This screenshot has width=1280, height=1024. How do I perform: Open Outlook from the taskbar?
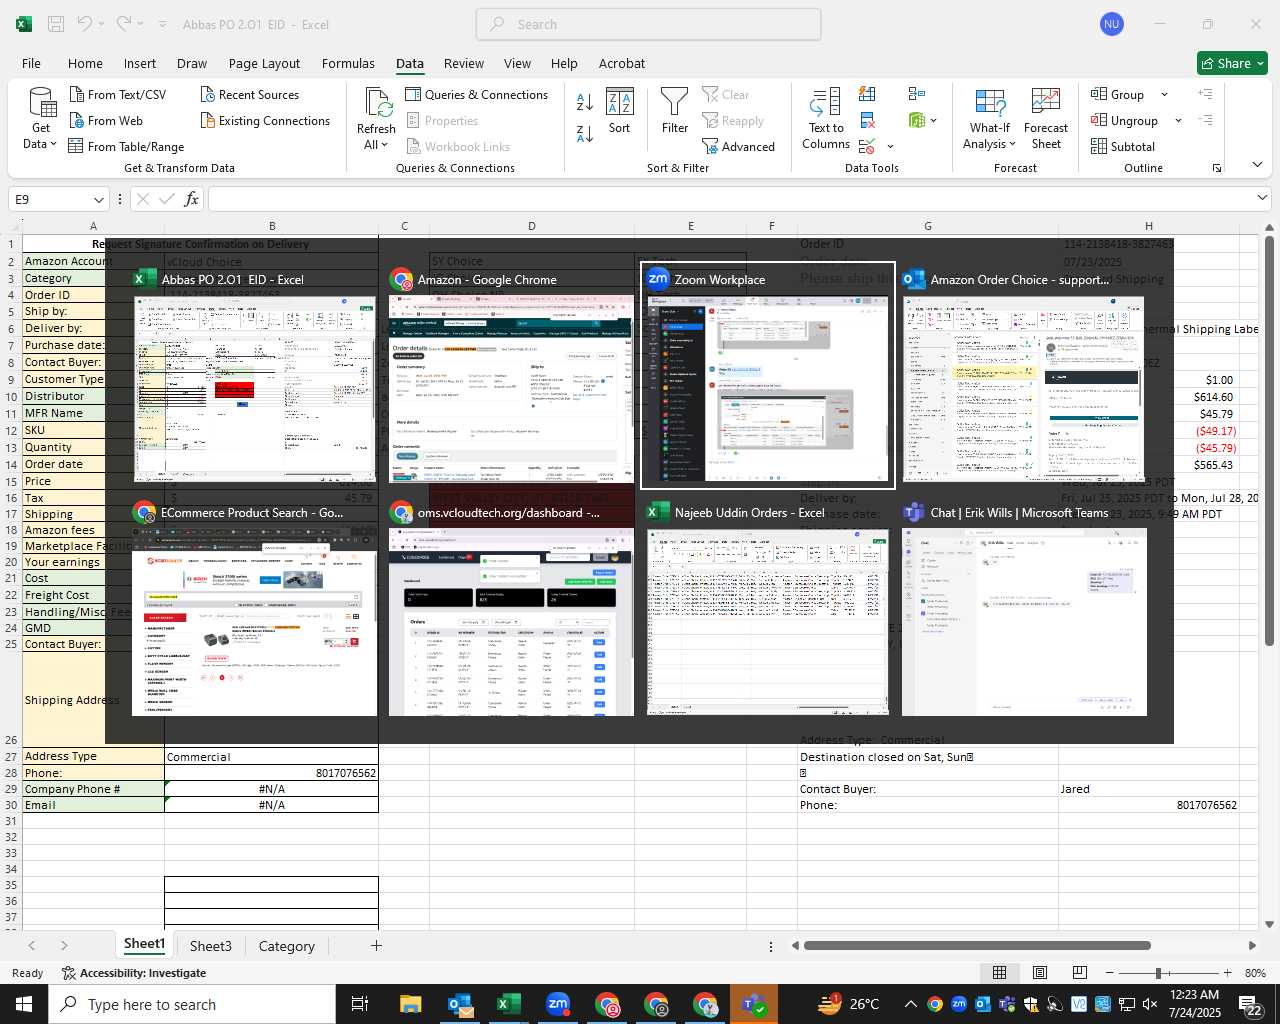[460, 1004]
